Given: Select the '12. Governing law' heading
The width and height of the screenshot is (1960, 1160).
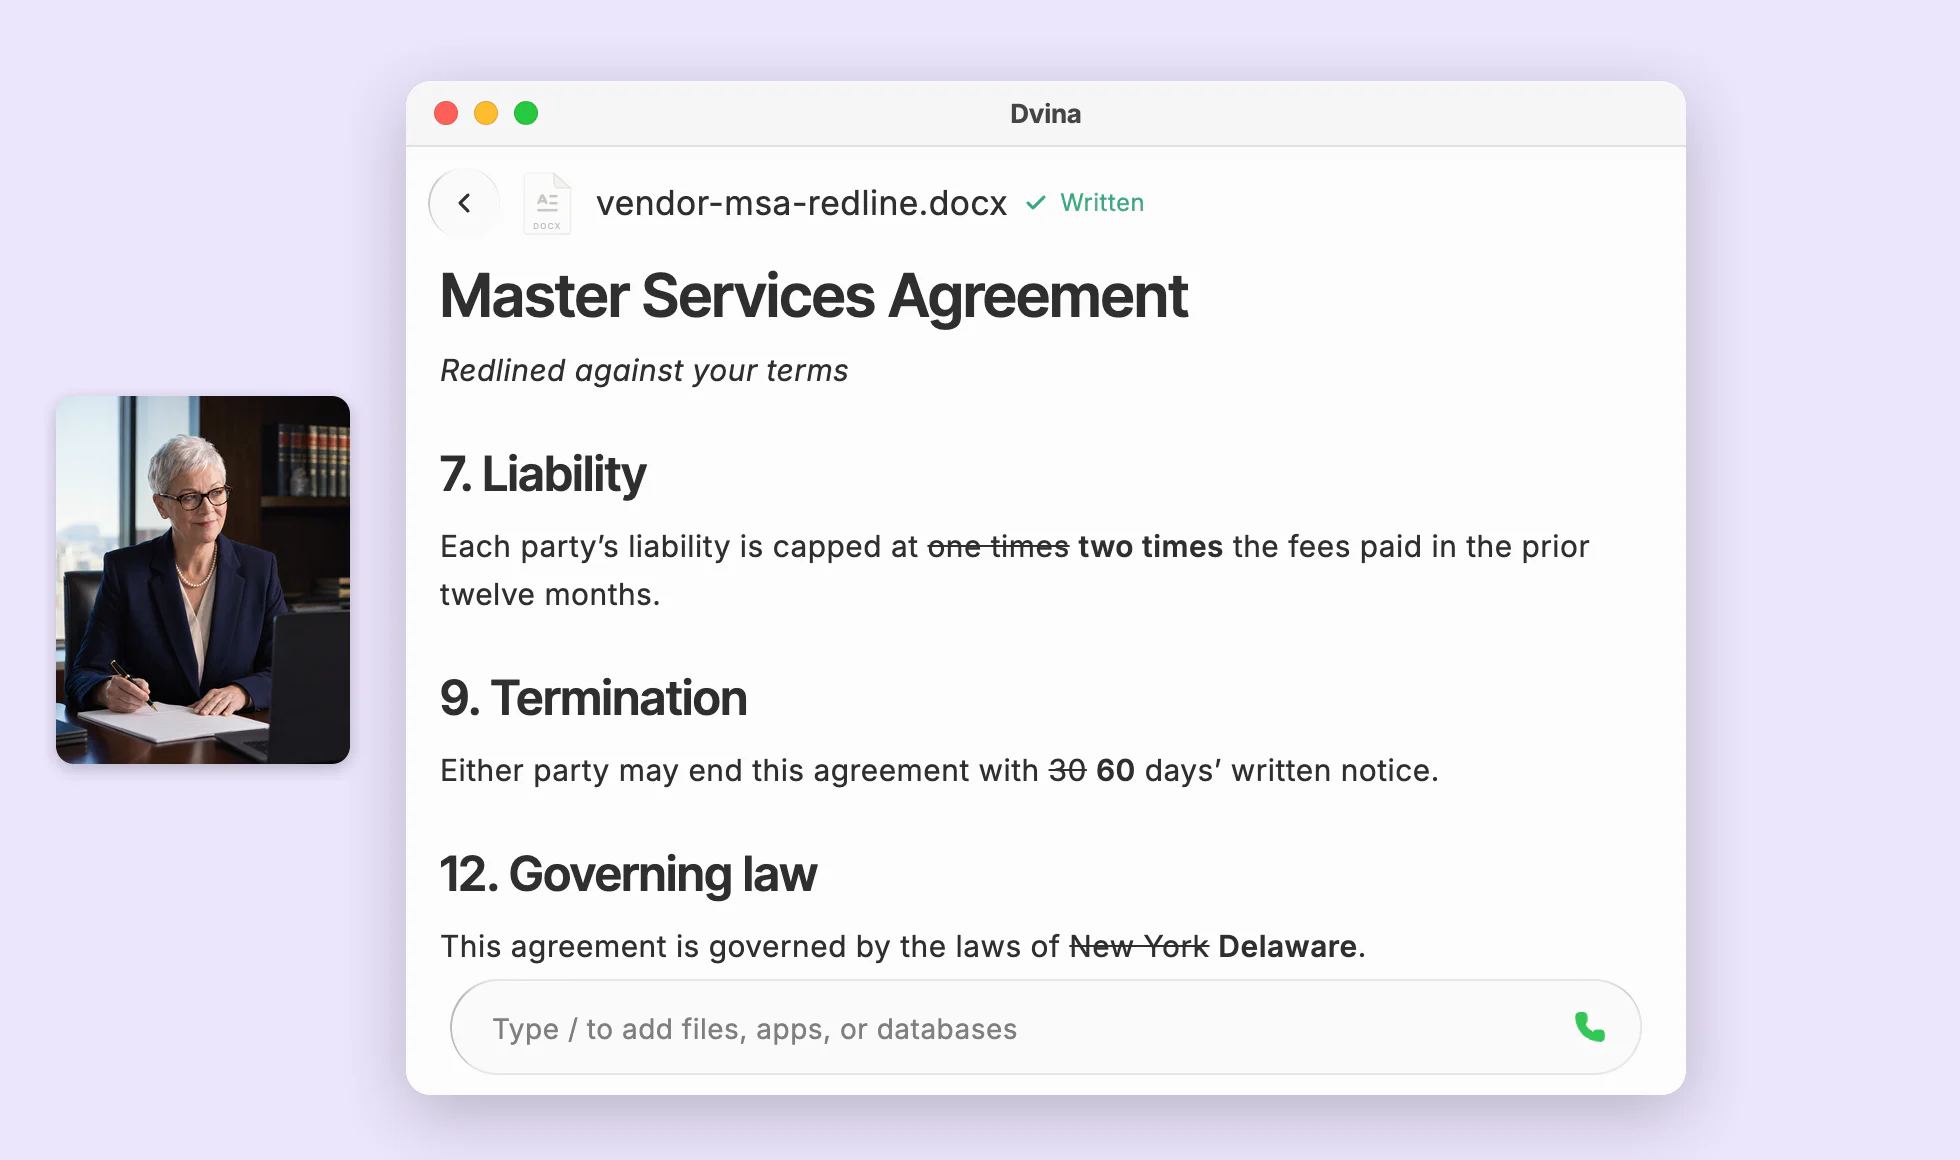Looking at the screenshot, I should tap(628, 875).
